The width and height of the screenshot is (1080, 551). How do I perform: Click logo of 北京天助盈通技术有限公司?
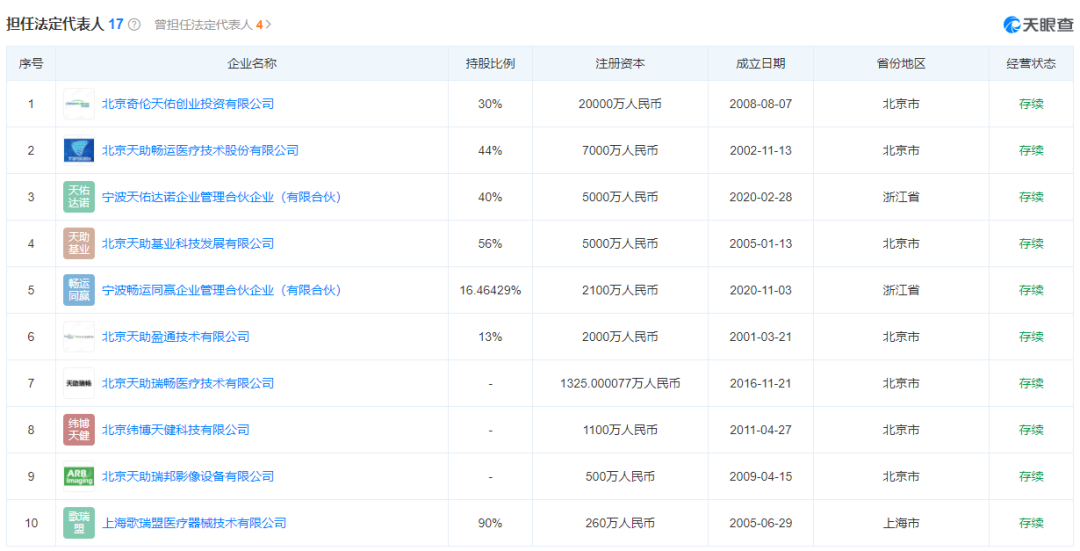point(79,337)
